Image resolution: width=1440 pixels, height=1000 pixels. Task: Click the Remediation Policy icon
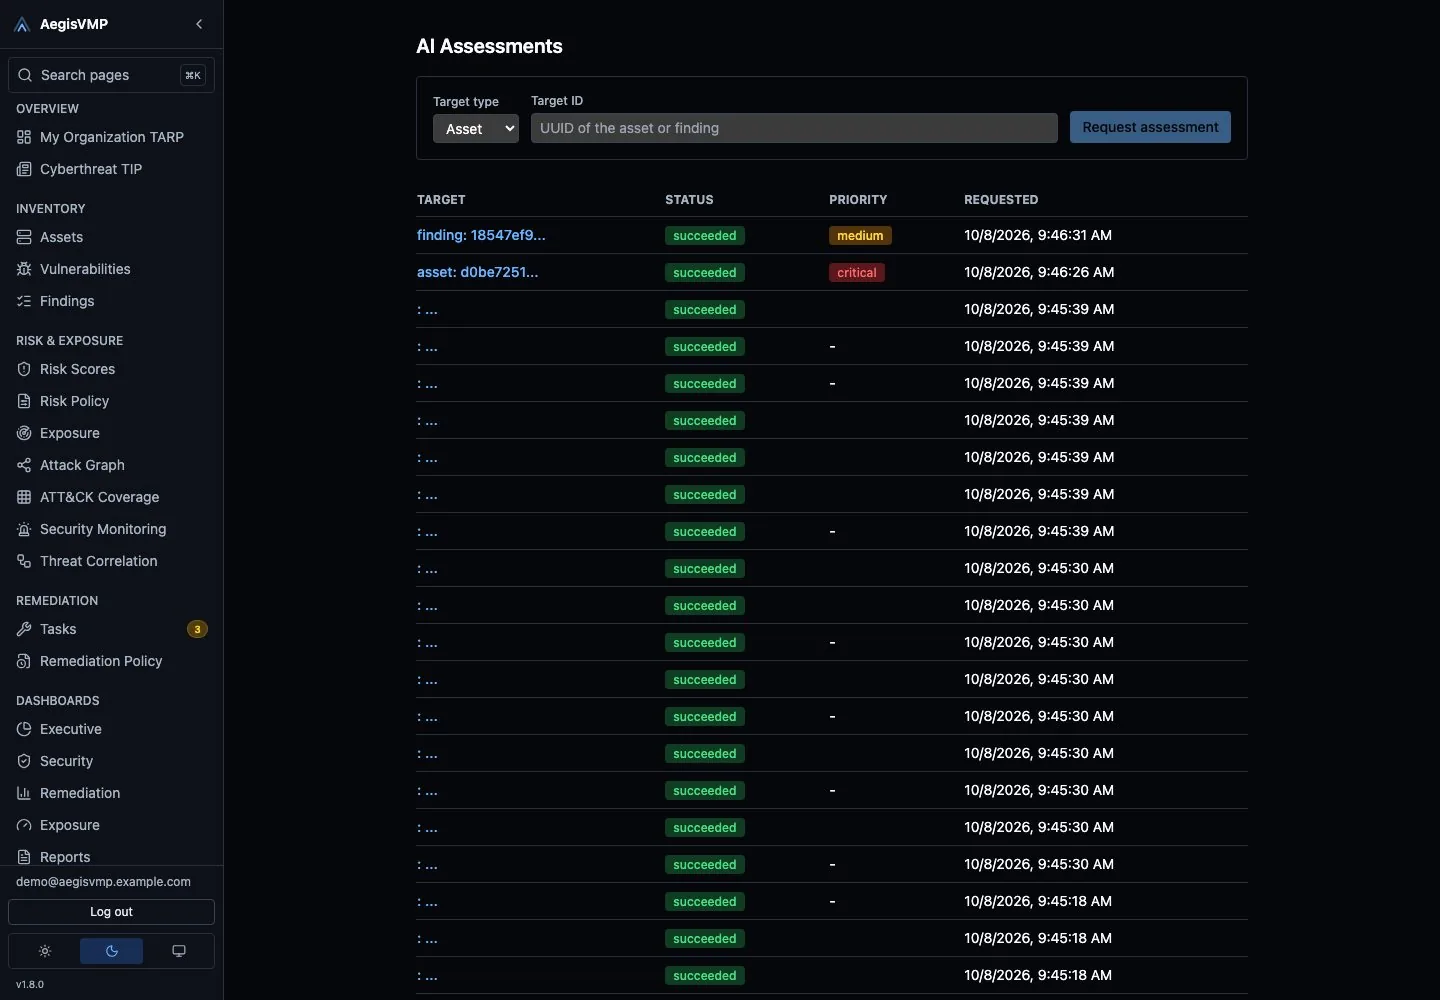[x=24, y=661]
